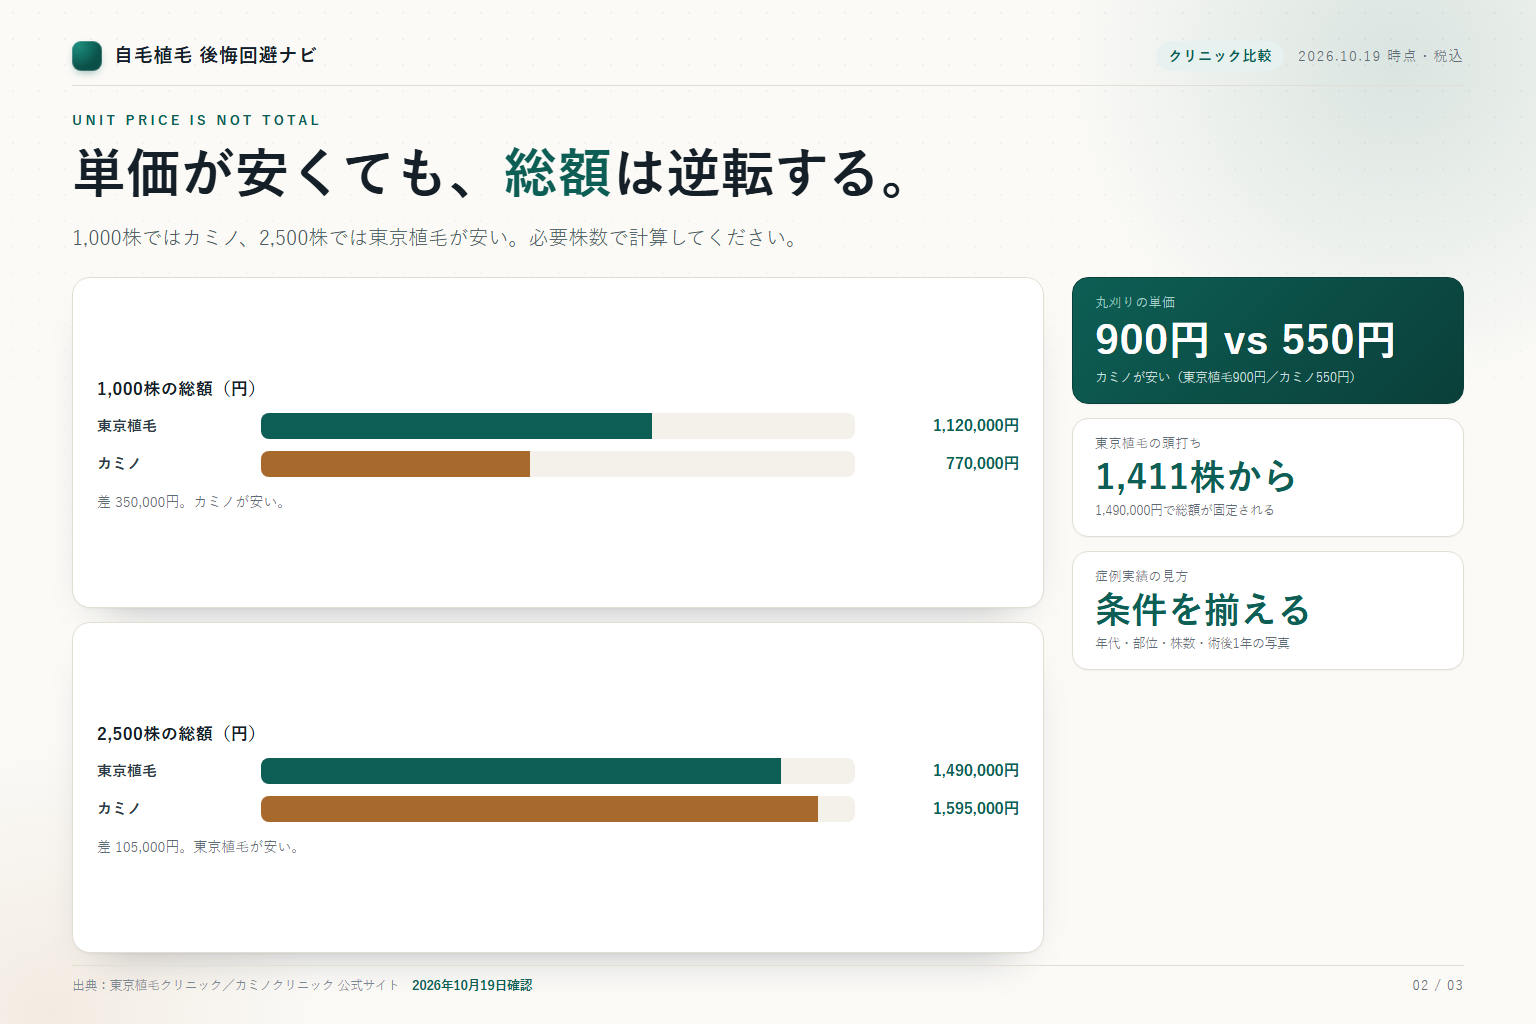Click the date text 2026.10.19 時点・税込
Screen dimensions: 1536x1024
(x=1380, y=56)
